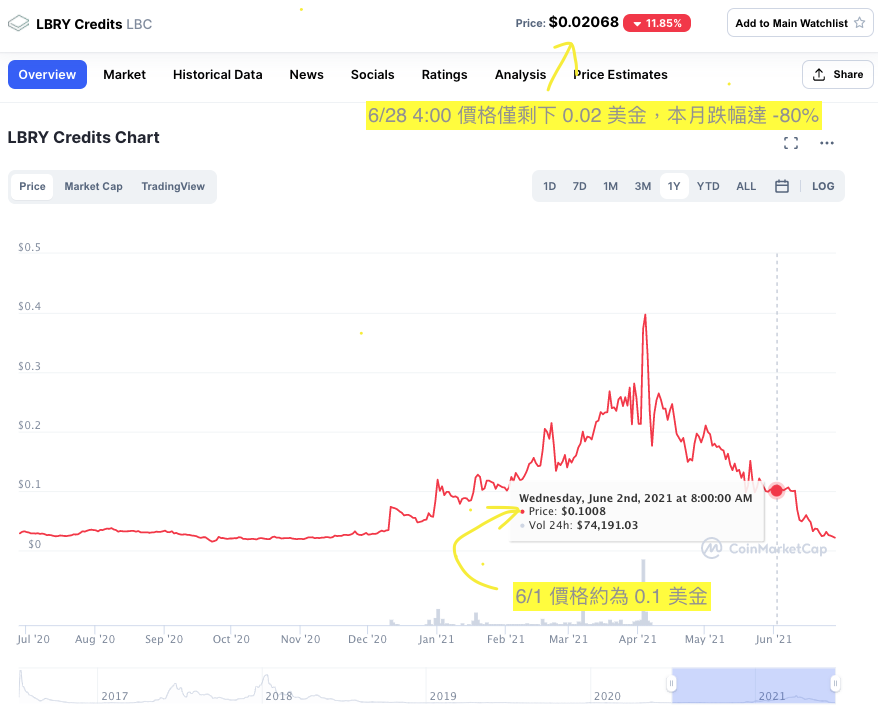Image resolution: width=878 pixels, height=711 pixels.
Task: Click the April 2021 price peak on chart
Action: (645, 316)
